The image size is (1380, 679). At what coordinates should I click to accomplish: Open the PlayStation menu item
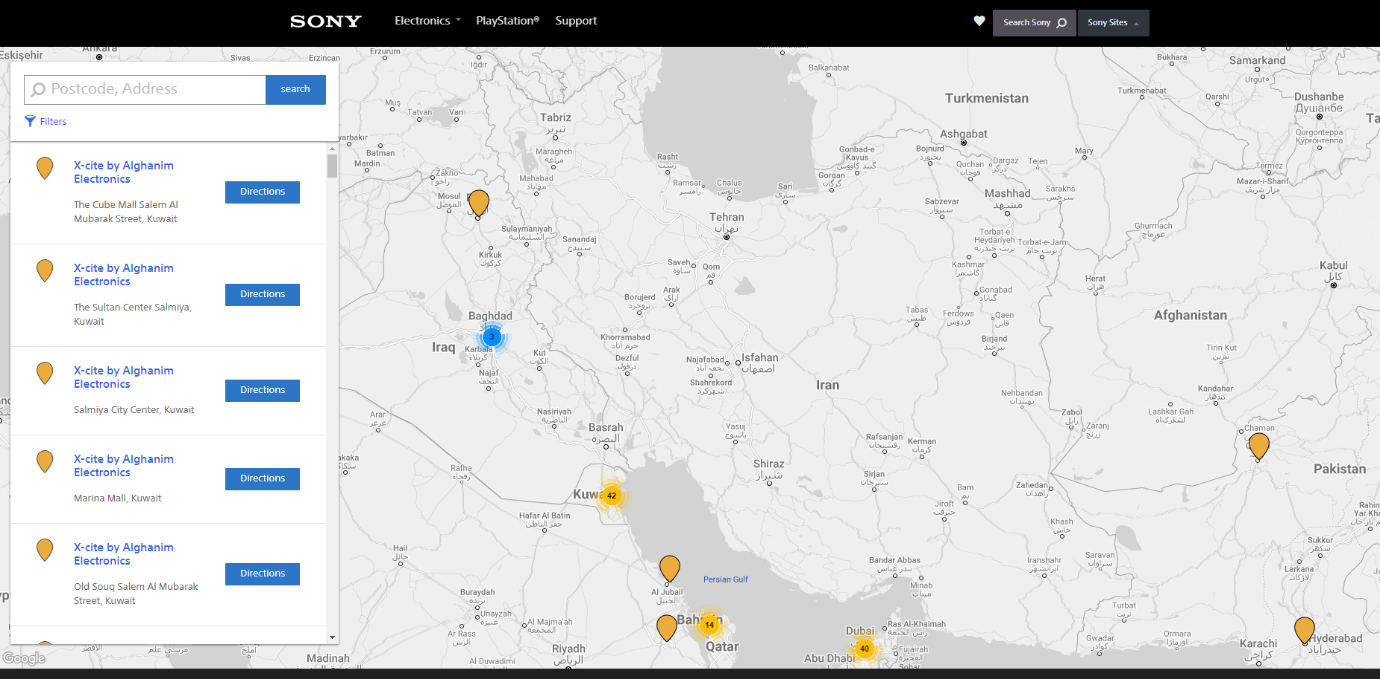(x=507, y=21)
